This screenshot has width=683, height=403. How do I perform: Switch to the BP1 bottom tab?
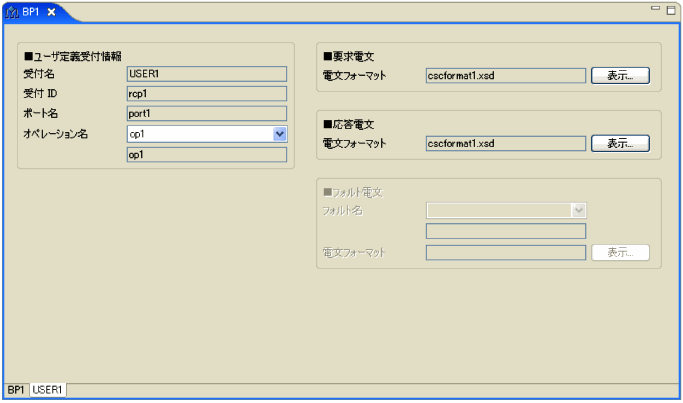16,388
